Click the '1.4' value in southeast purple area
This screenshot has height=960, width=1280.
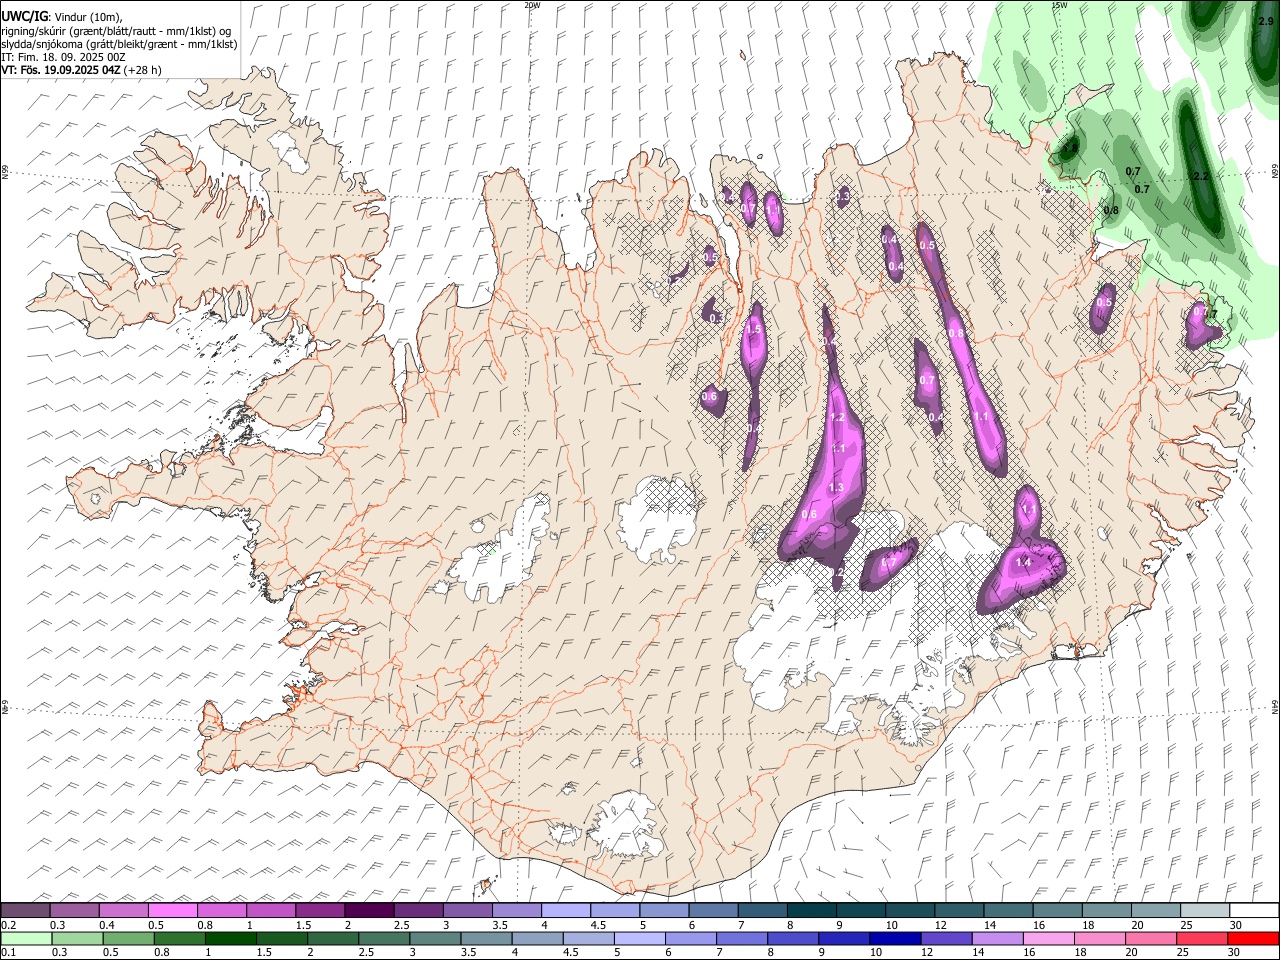[x=1023, y=563]
